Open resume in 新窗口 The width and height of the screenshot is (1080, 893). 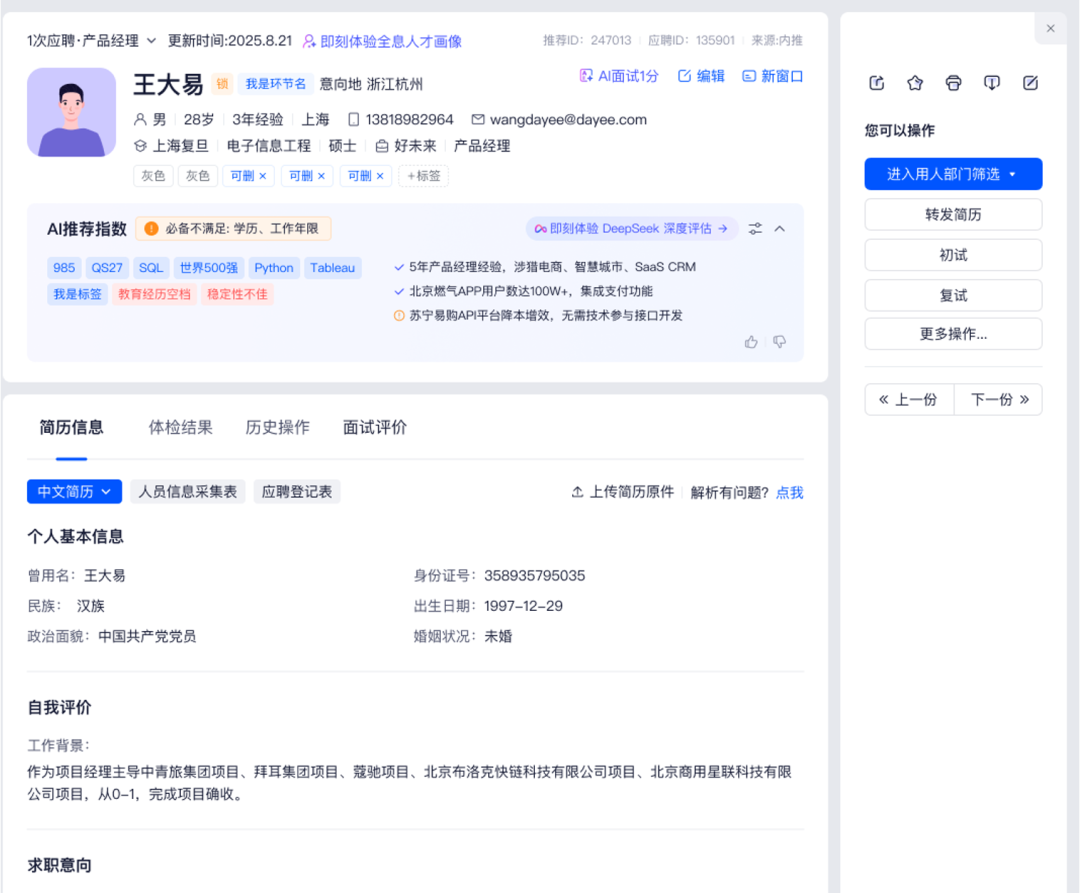(x=772, y=76)
